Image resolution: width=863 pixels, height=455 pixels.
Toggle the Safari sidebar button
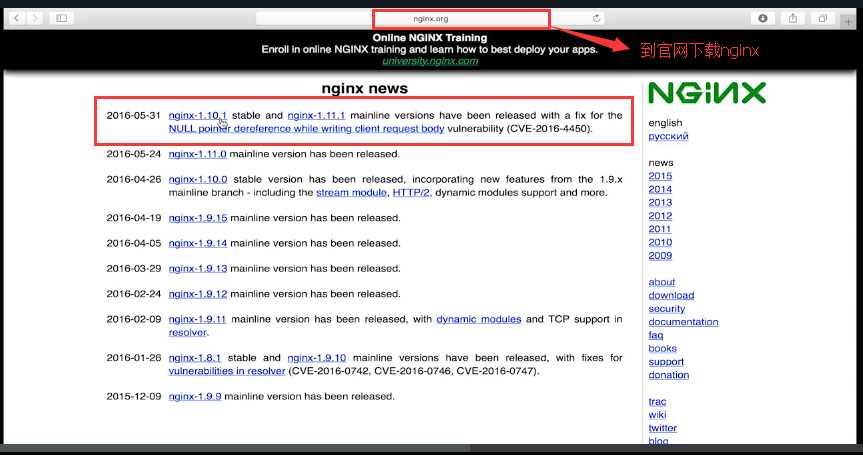pos(62,18)
